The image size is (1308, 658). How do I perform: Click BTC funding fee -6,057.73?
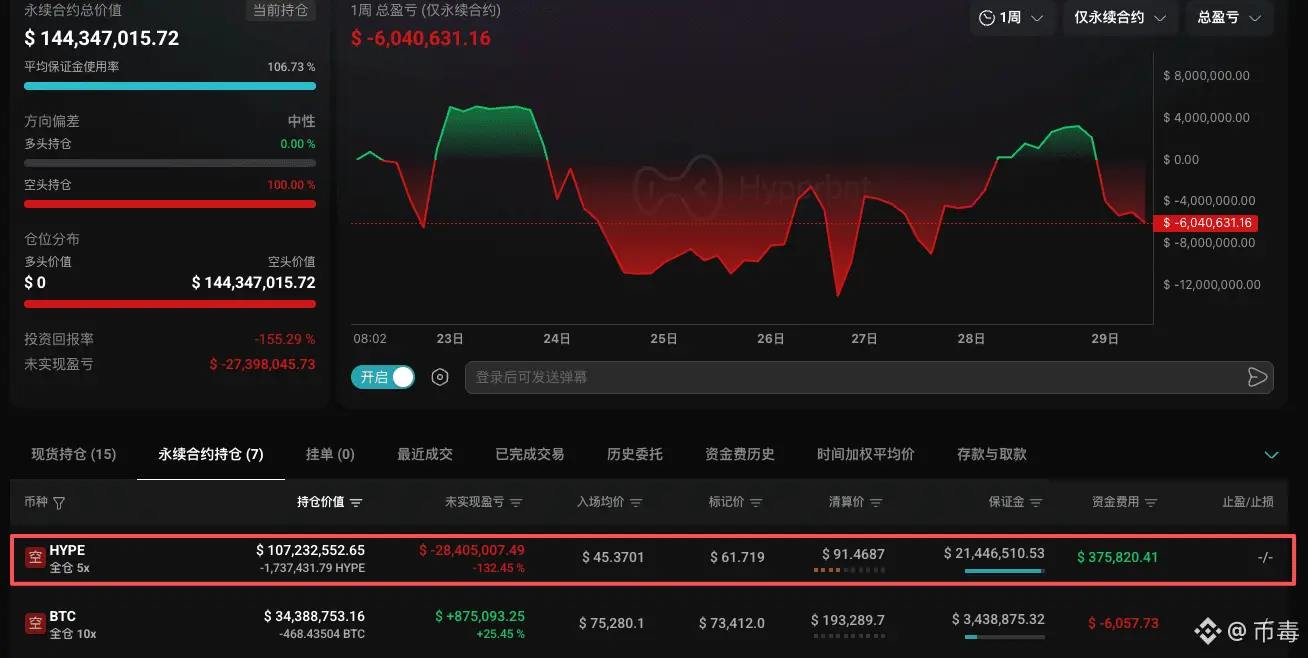pos(1123,623)
